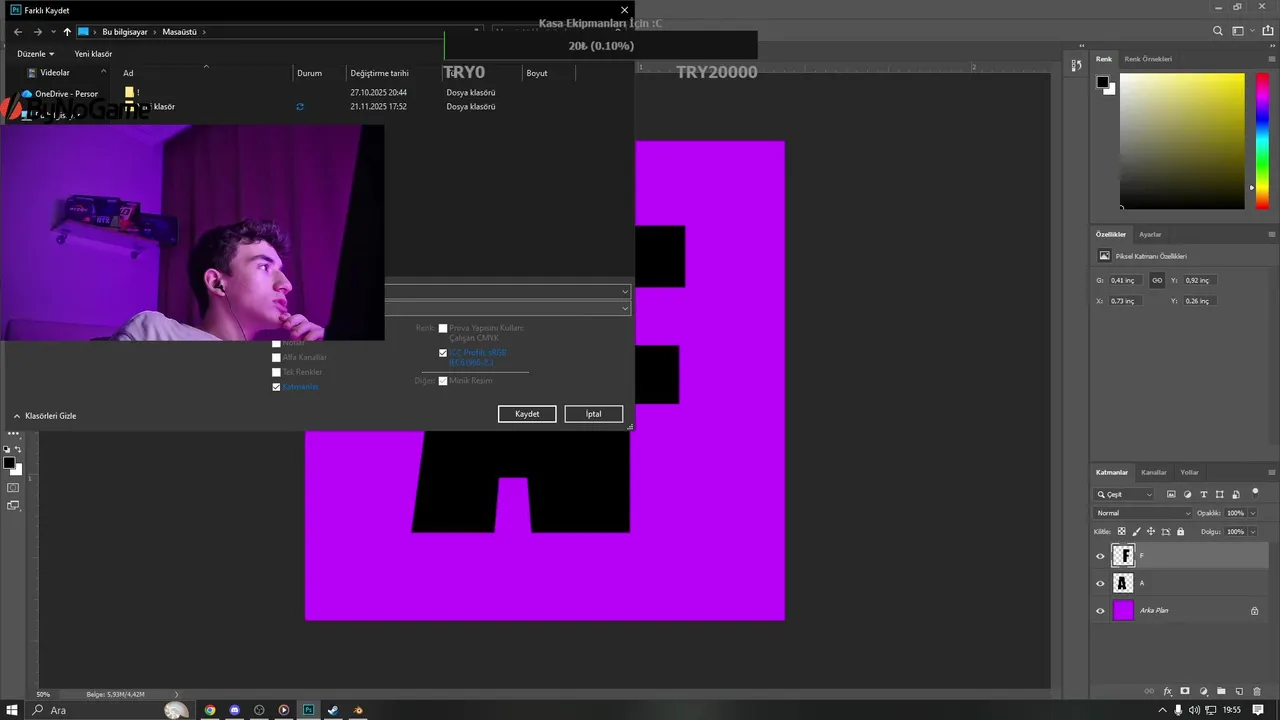Open Discord from the taskbar
1280x720 pixels.
click(x=235, y=710)
